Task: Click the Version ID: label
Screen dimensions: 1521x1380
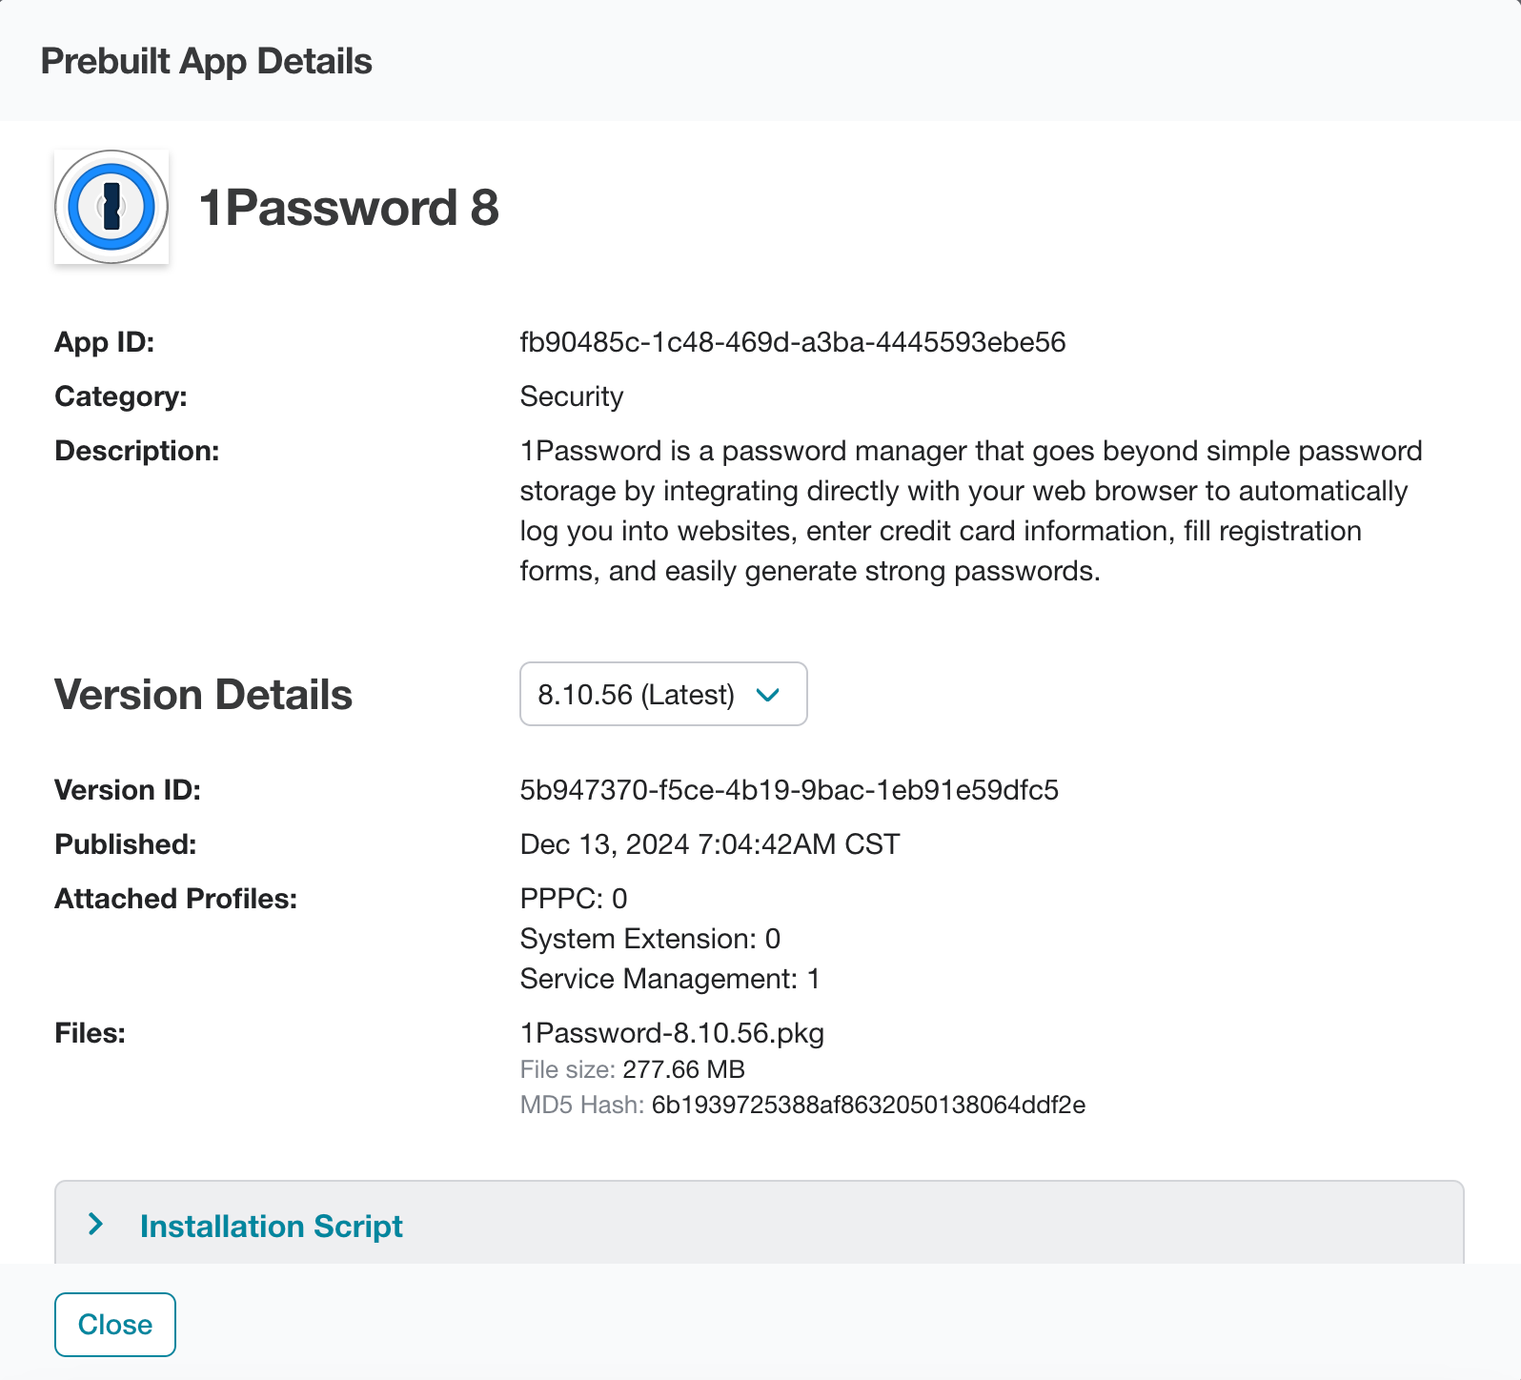Action: click(128, 790)
